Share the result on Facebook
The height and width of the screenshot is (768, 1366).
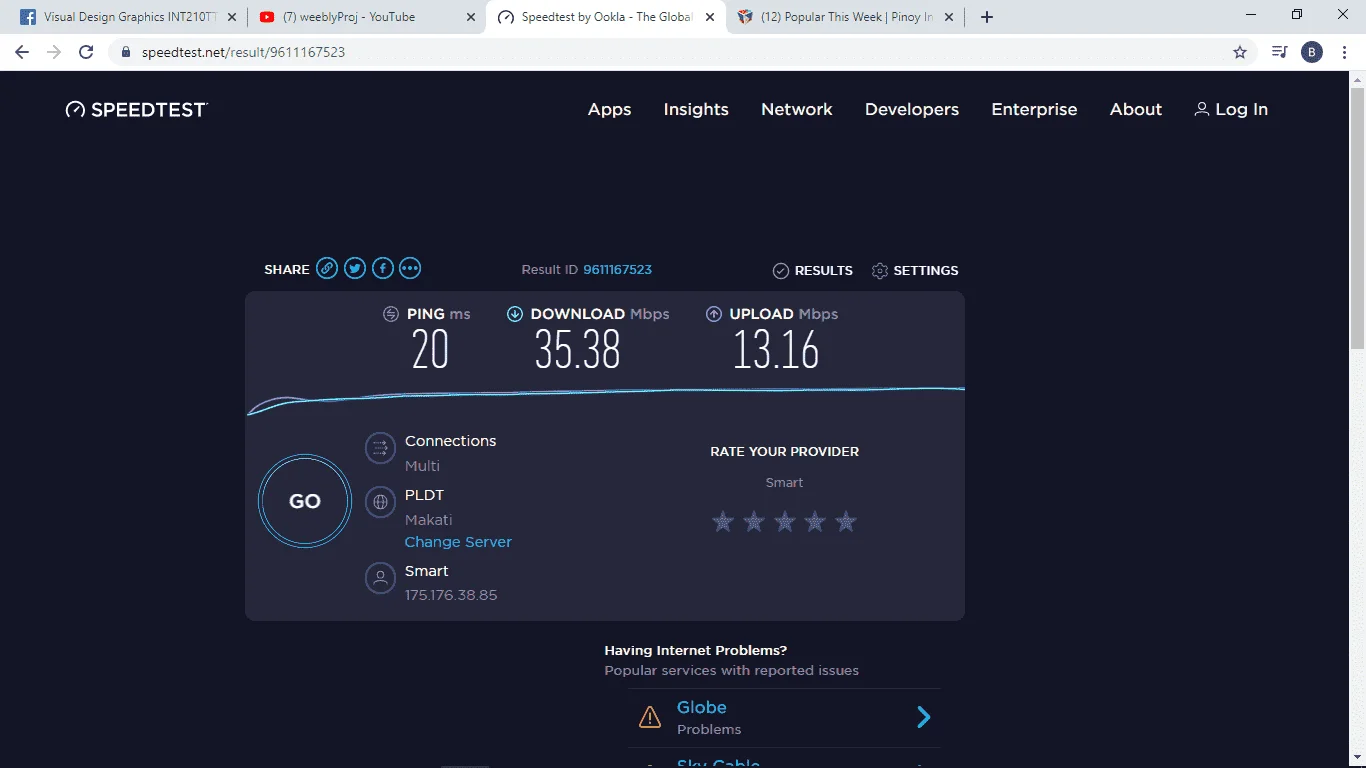[x=383, y=268]
